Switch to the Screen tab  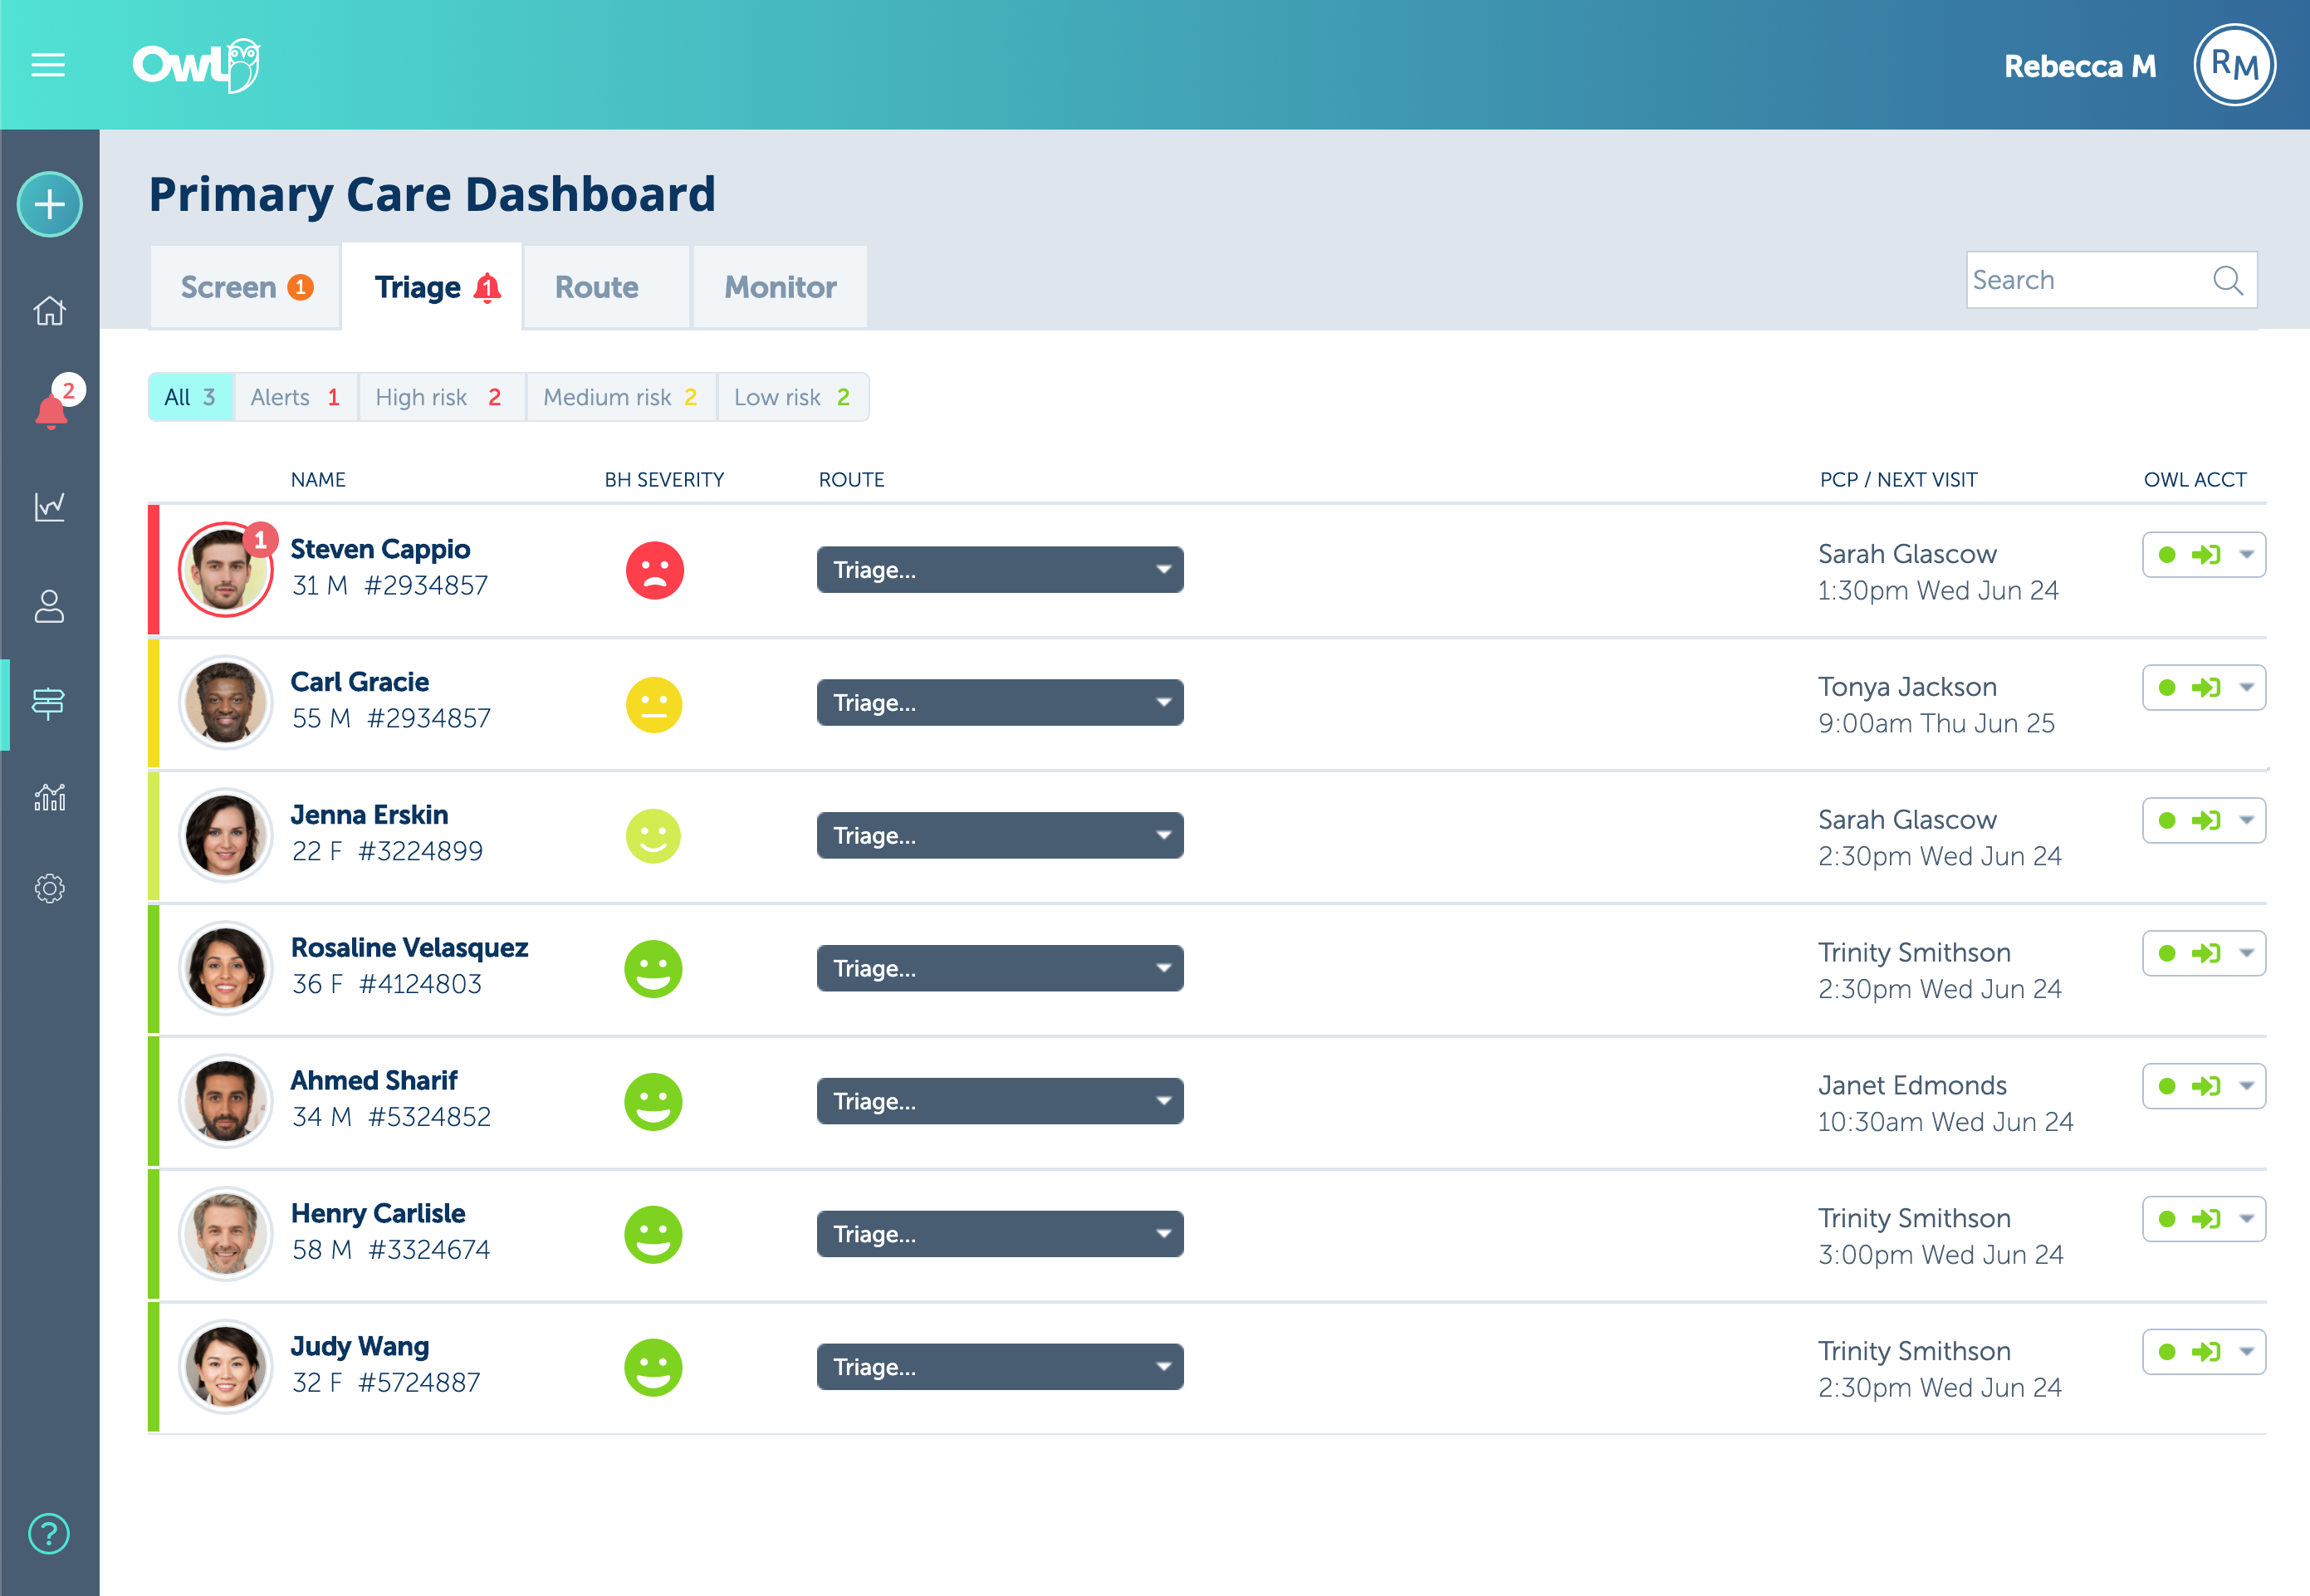[x=246, y=287]
